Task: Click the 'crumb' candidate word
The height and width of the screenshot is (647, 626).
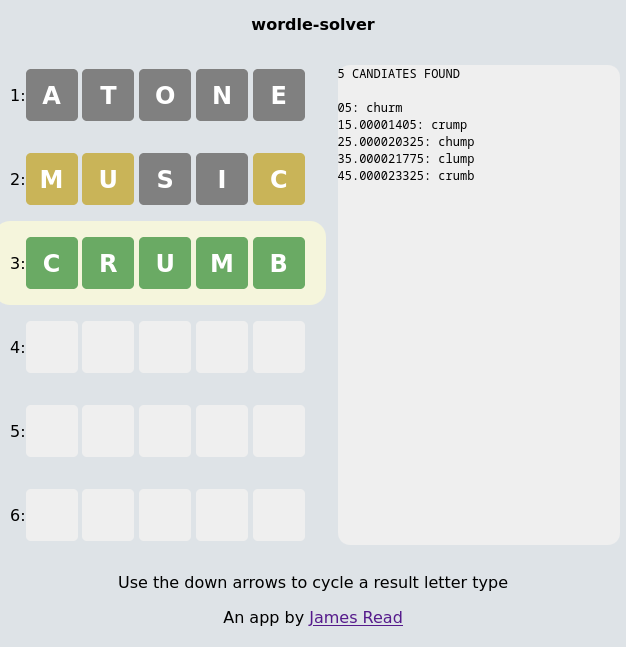Action: pyautogui.click(x=453, y=176)
